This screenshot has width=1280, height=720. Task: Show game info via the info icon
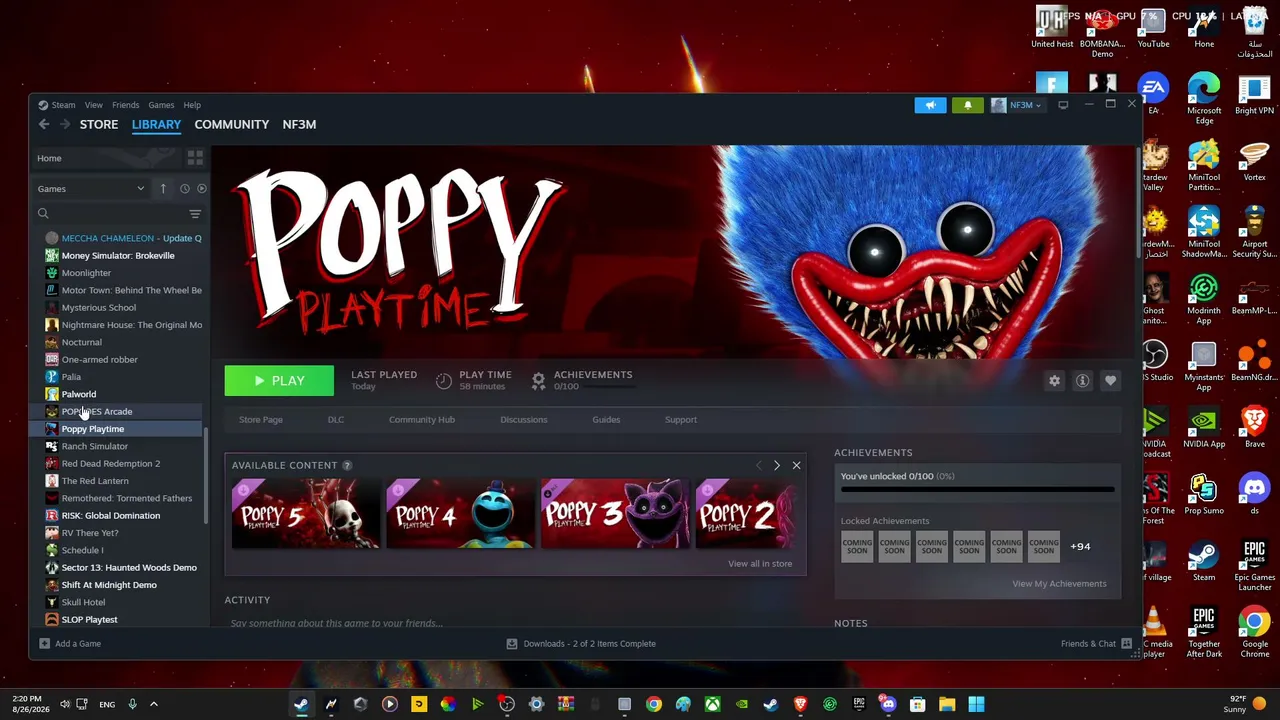click(1082, 381)
